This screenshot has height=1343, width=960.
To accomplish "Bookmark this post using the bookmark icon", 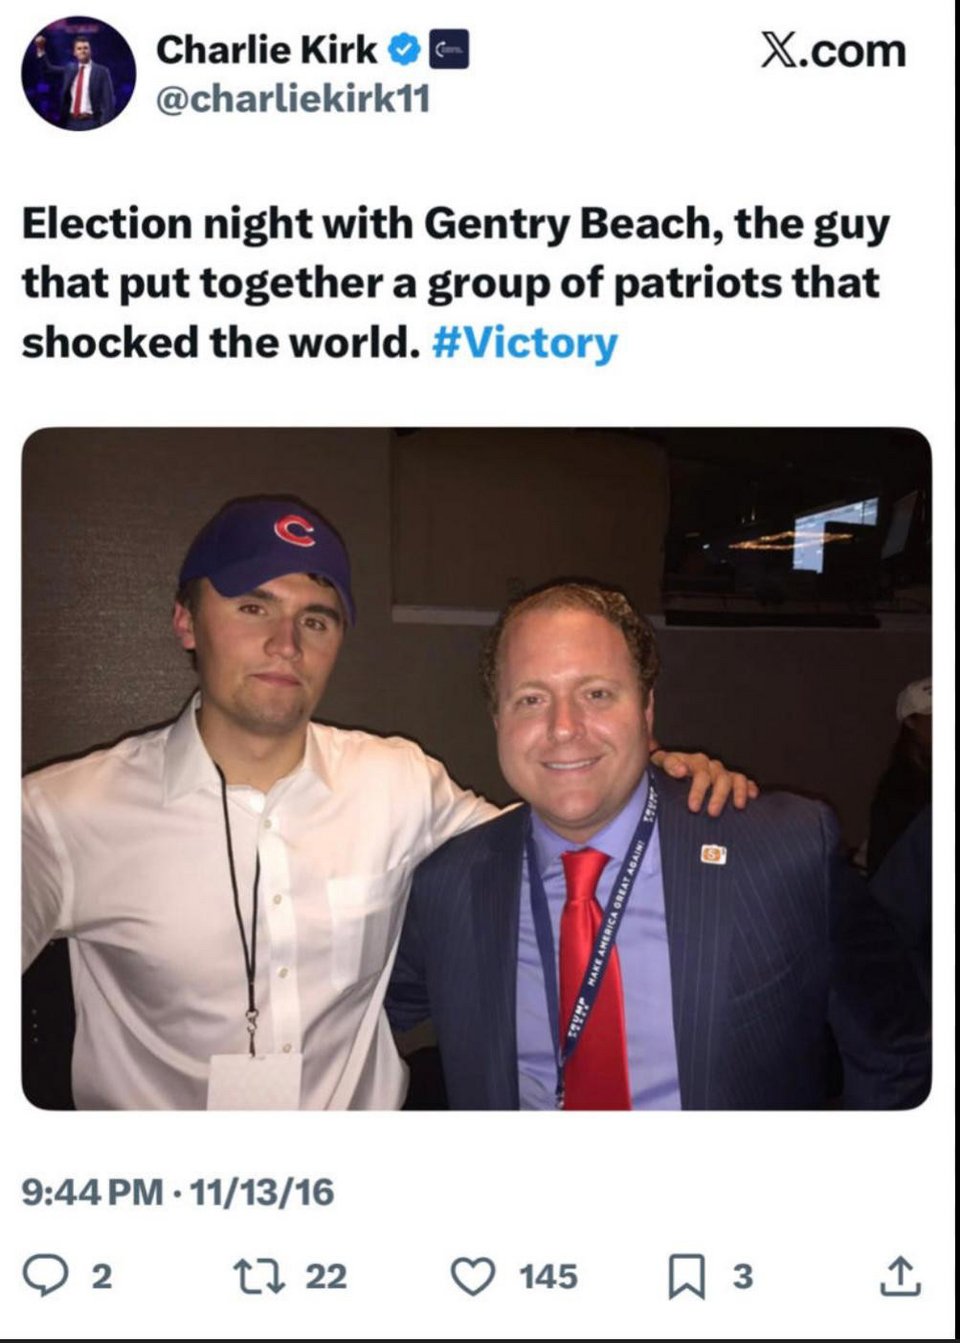I will (x=687, y=1277).
